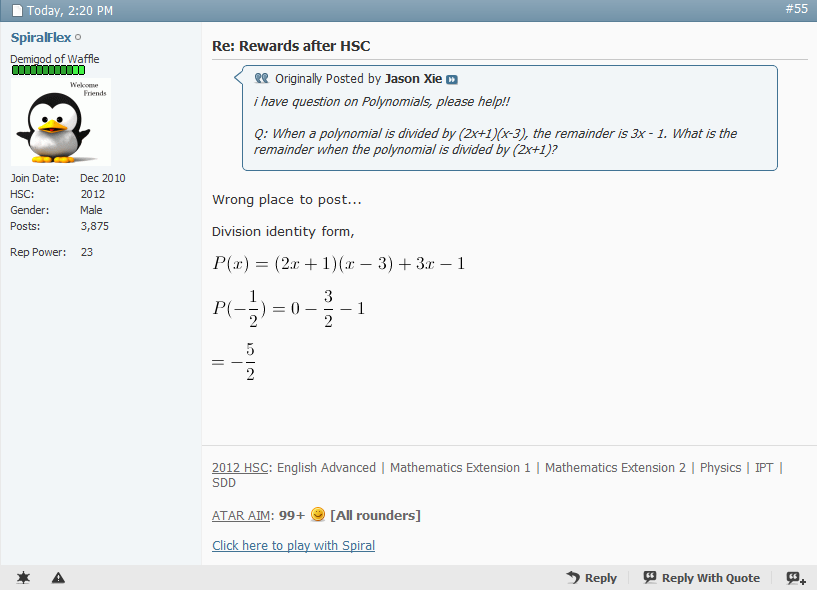The height and width of the screenshot is (590, 817).
Task: Click SpiralFlex's offline status indicator
Action: click(79, 38)
